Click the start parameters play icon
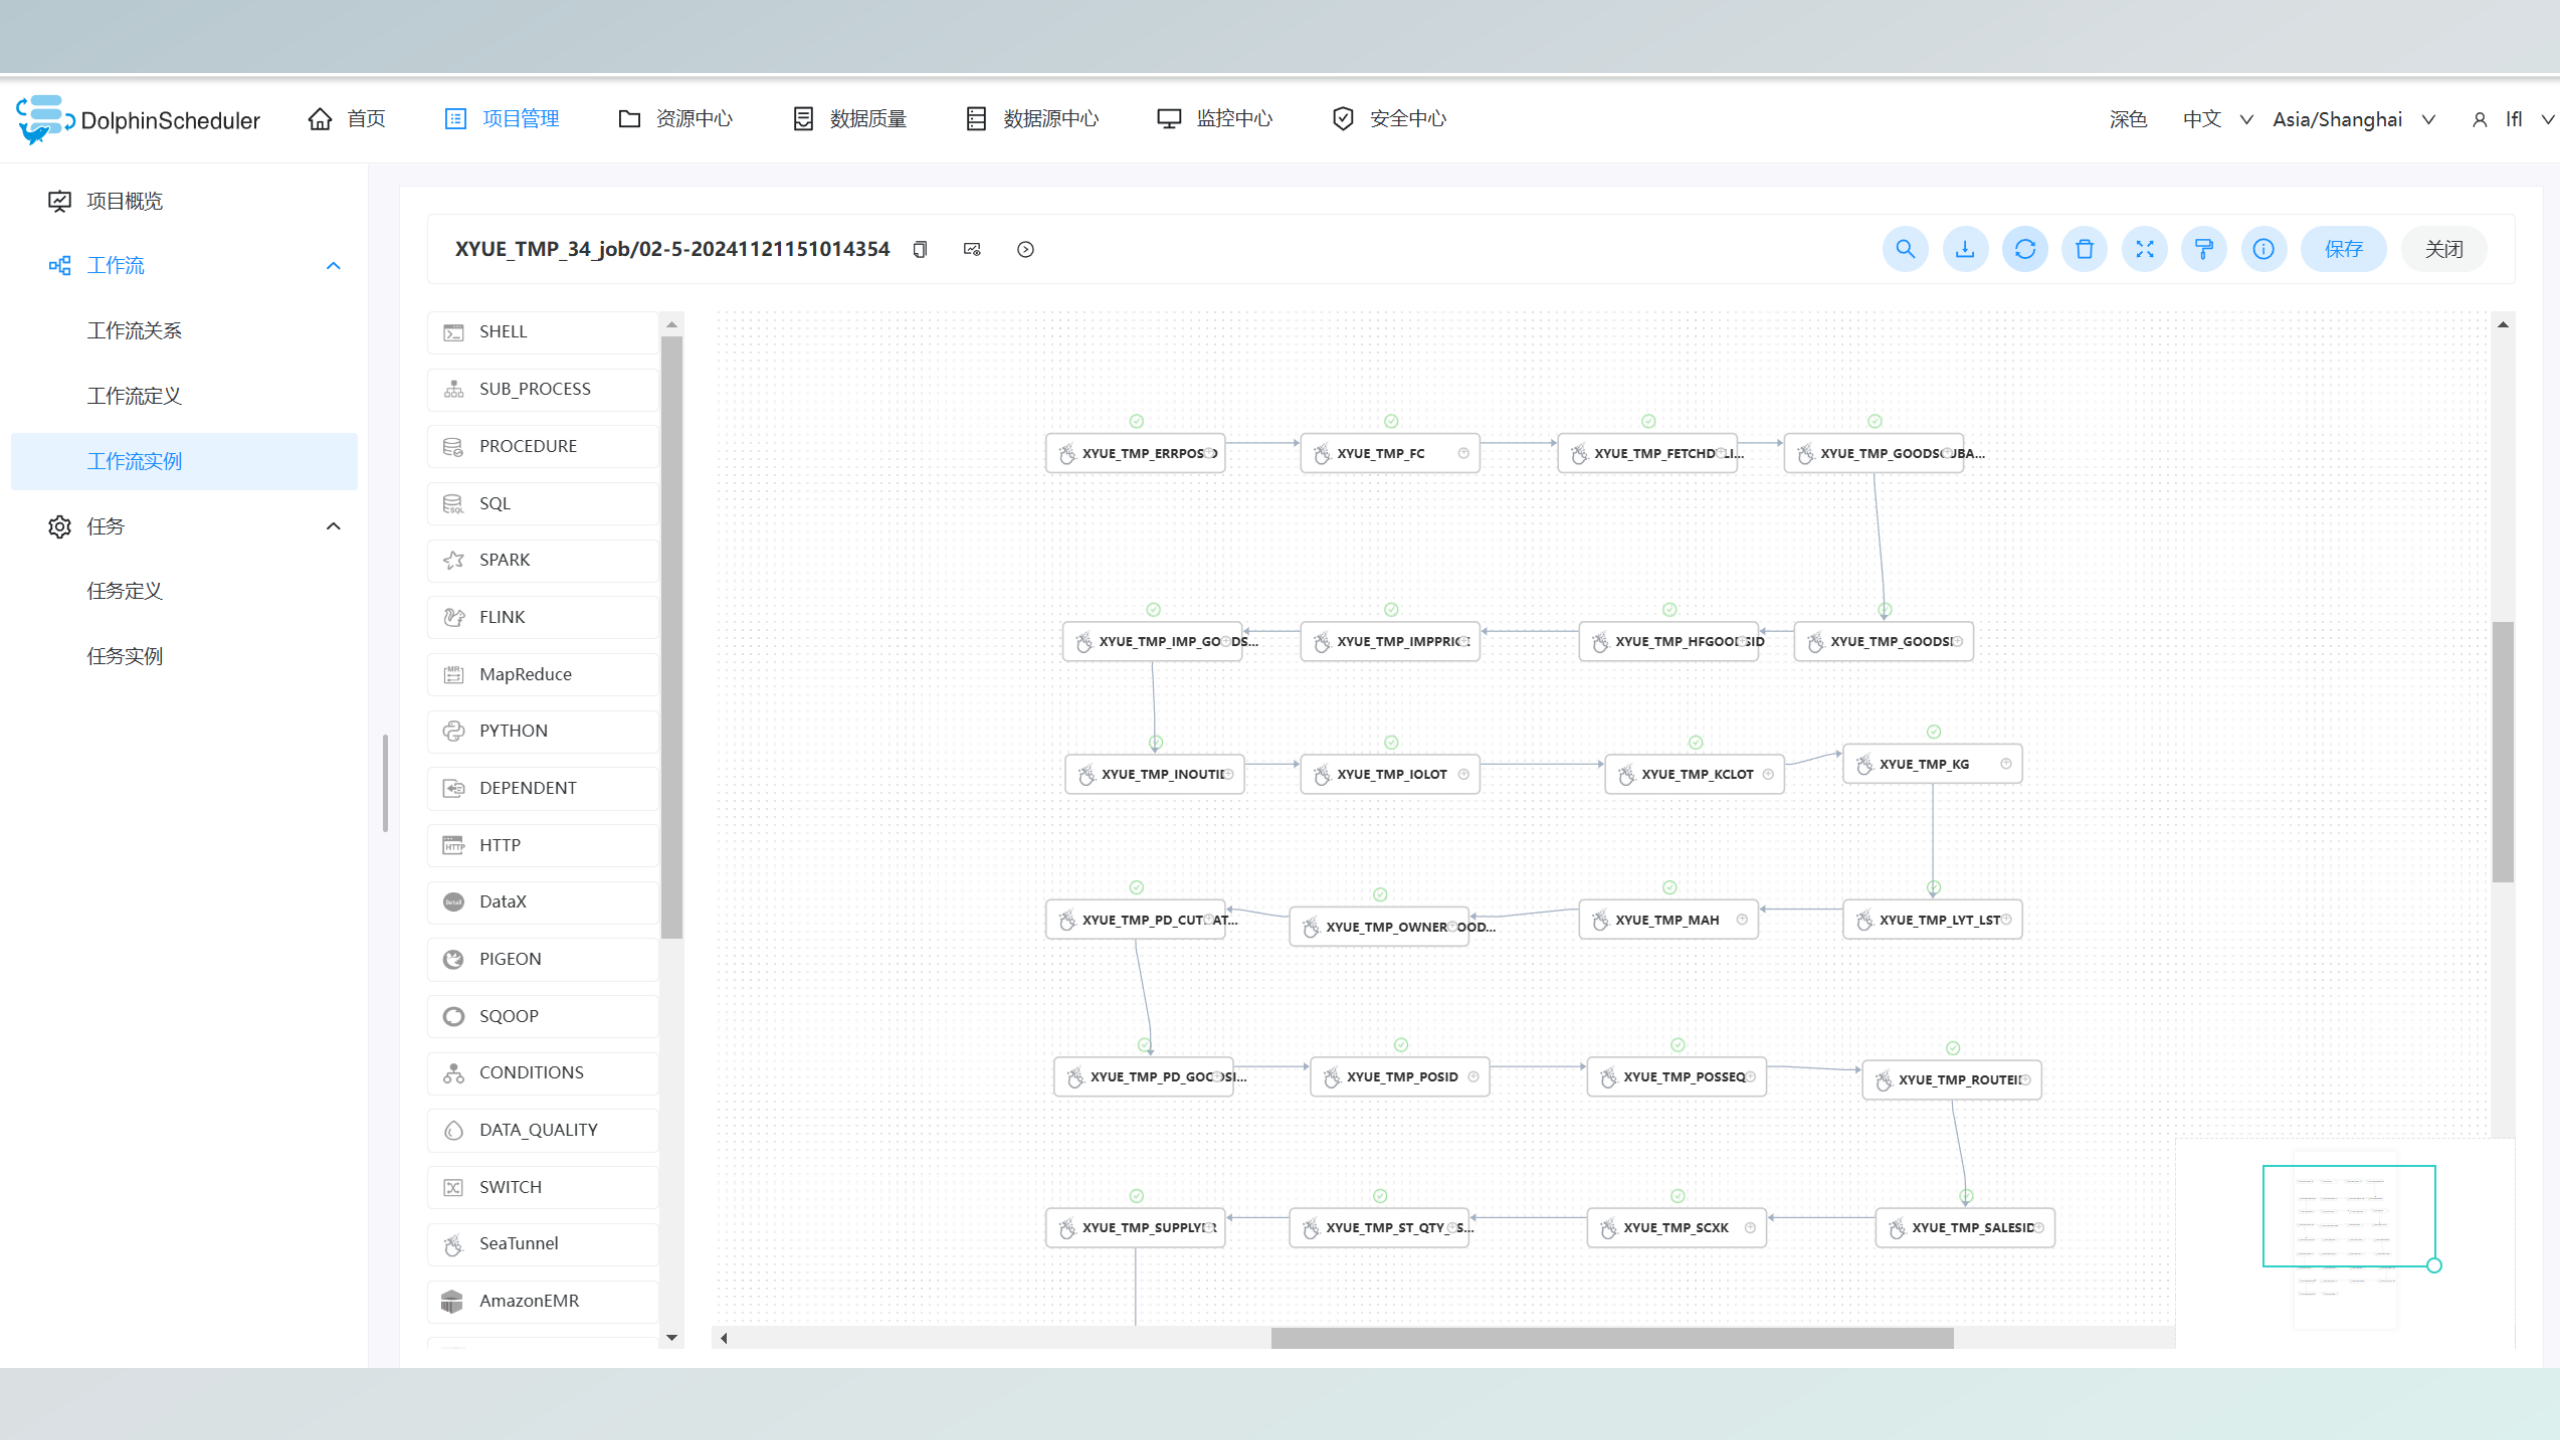2560x1440 pixels. pyautogui.click(x=1026, y=249)
